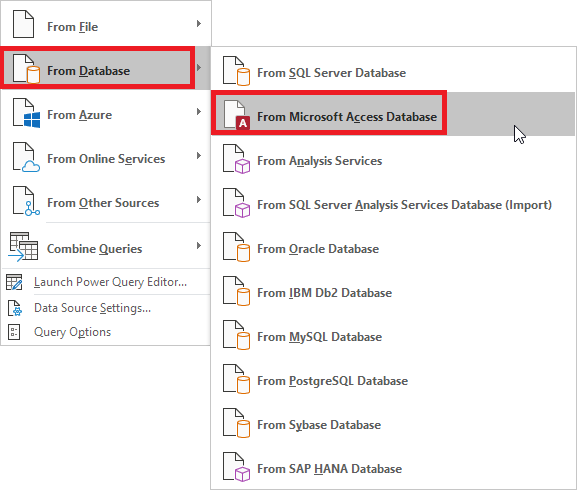This screenshot has width=577, height=490.
Task: Click the Analysis Services cube icon
Action: [x=237, y=159]
